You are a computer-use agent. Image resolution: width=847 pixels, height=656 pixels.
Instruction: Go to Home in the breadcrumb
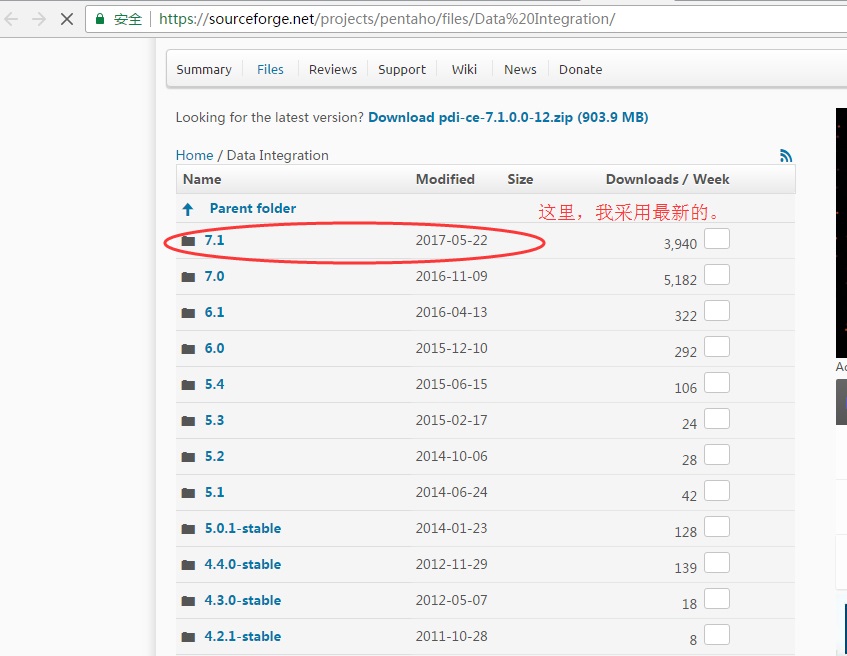tap(194, 156)
